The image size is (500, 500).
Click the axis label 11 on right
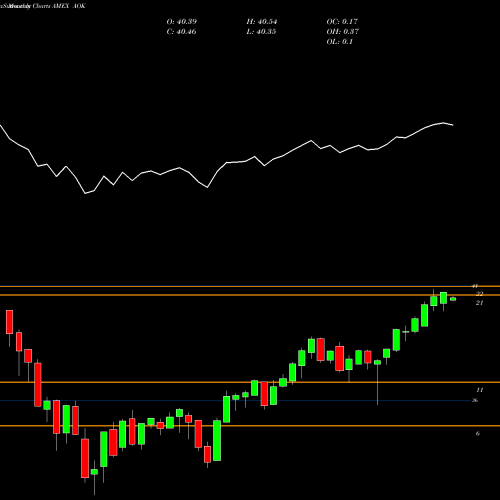point(480,390)
